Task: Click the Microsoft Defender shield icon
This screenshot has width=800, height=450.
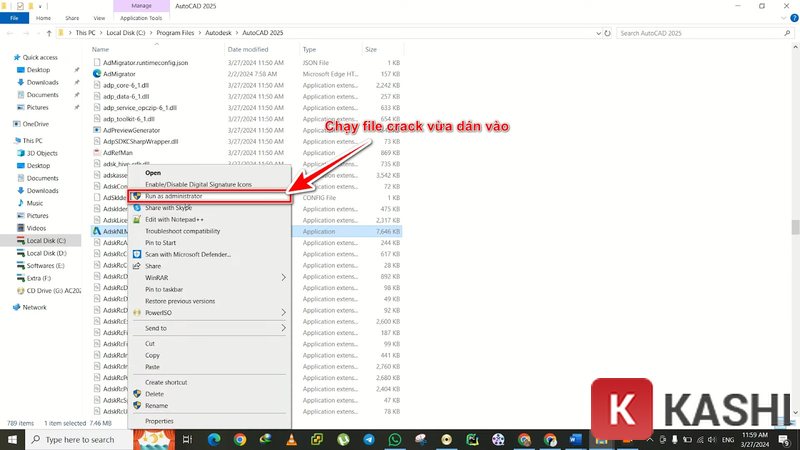Action: [137, 254]
